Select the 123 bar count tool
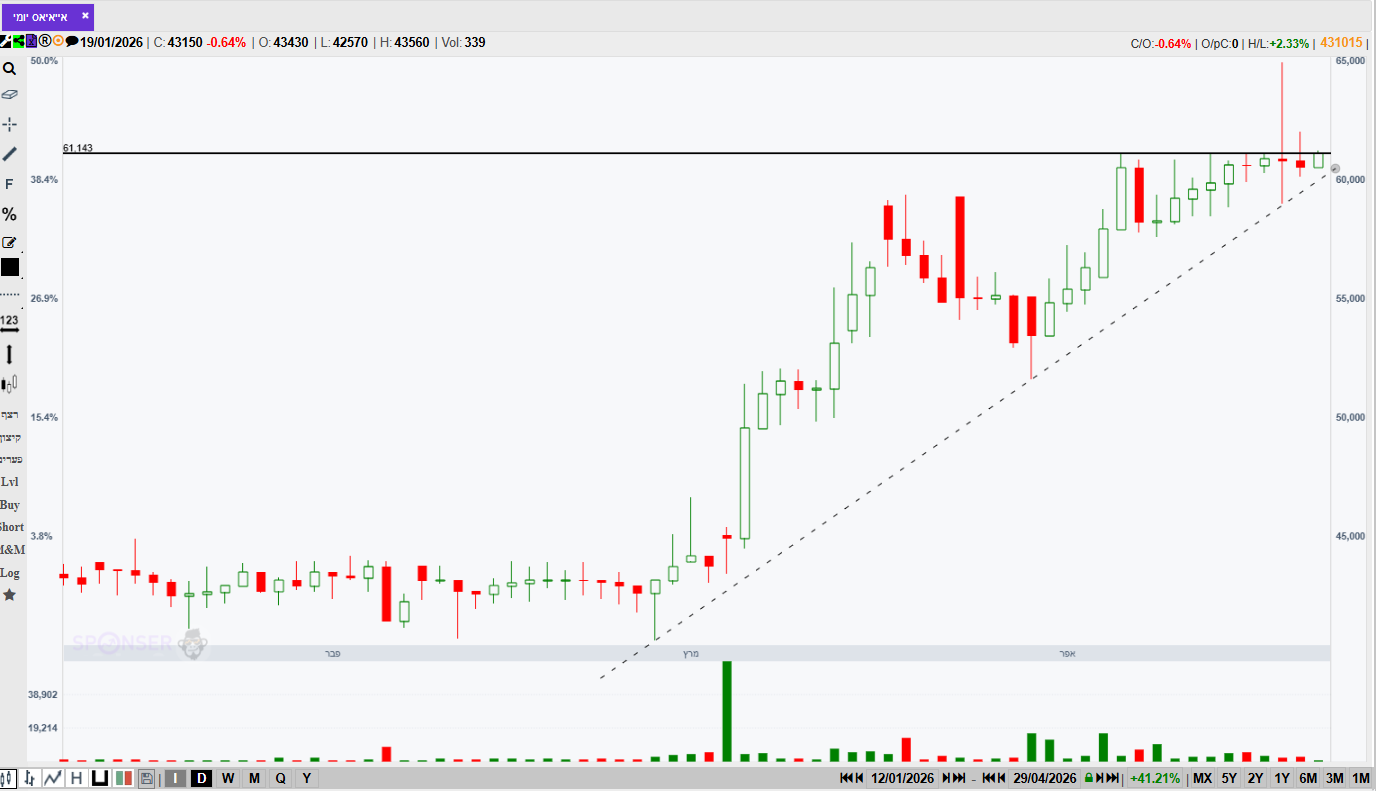 (x=9, y=323)
